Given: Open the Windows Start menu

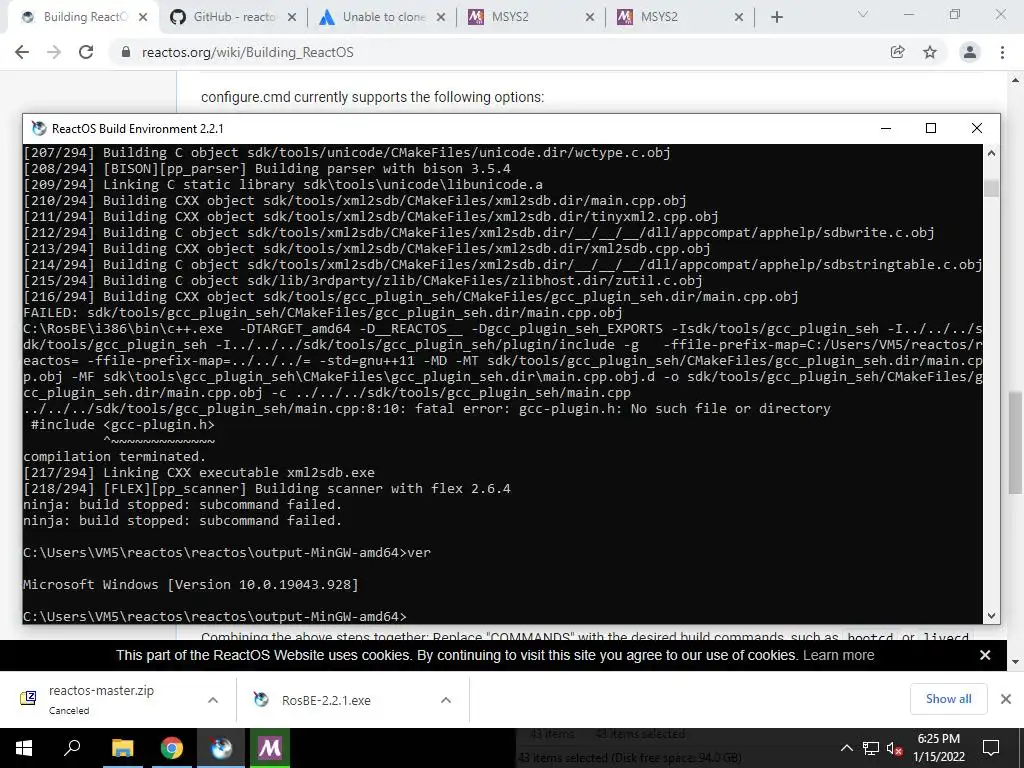Looking at the screenshot, I should (x=24, y=748).
